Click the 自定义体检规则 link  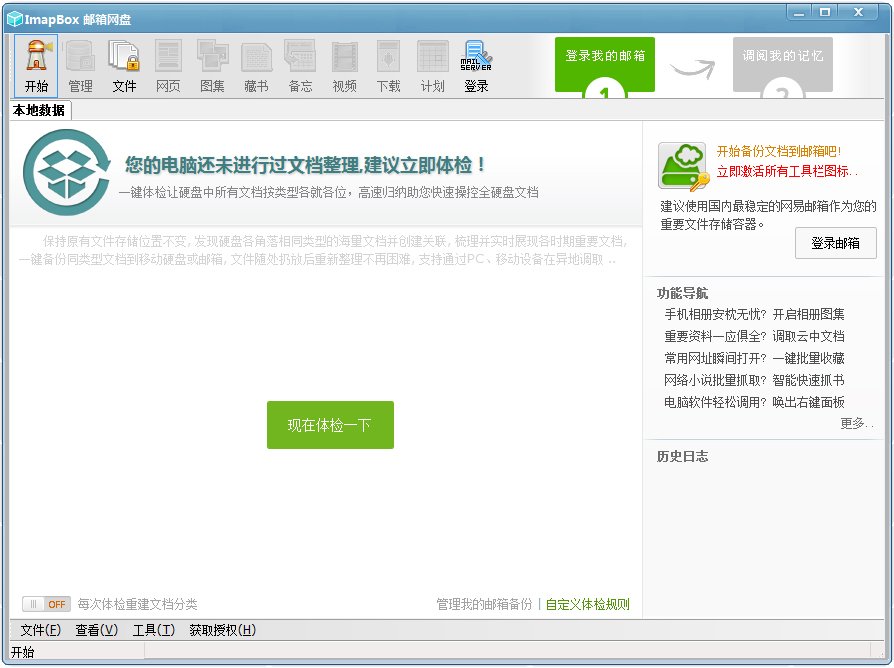pyautogui.click(x=588, y=604)
